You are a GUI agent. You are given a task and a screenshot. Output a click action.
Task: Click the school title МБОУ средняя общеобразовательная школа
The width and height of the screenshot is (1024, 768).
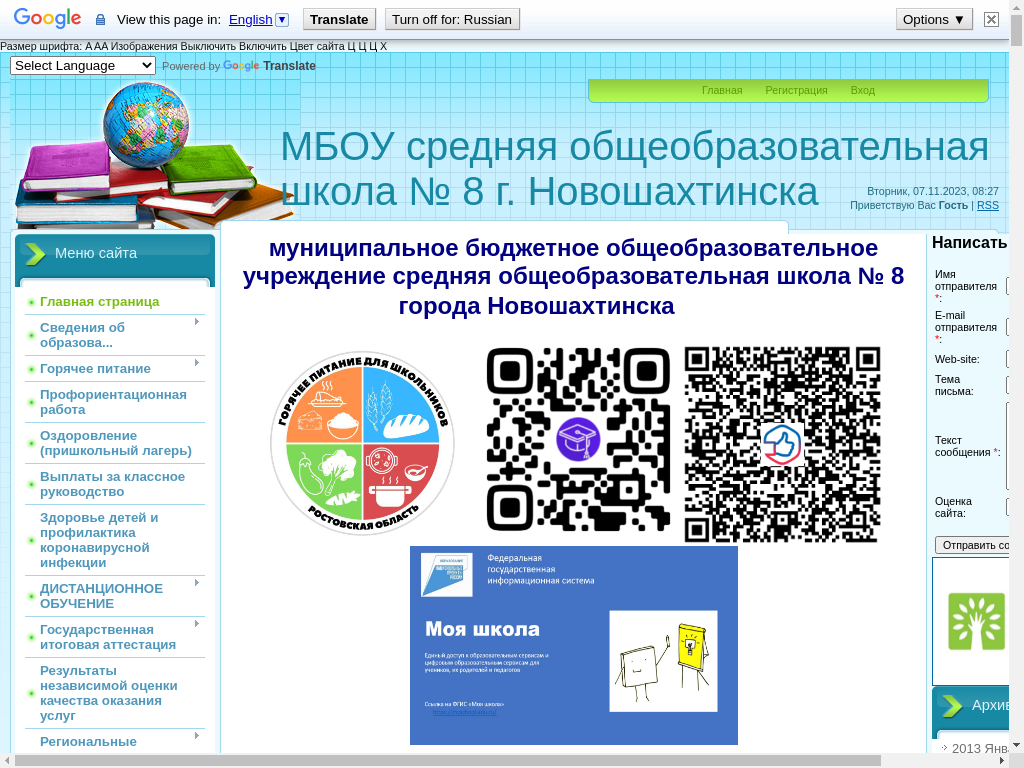pyautogui.click(x=633, y=168)
